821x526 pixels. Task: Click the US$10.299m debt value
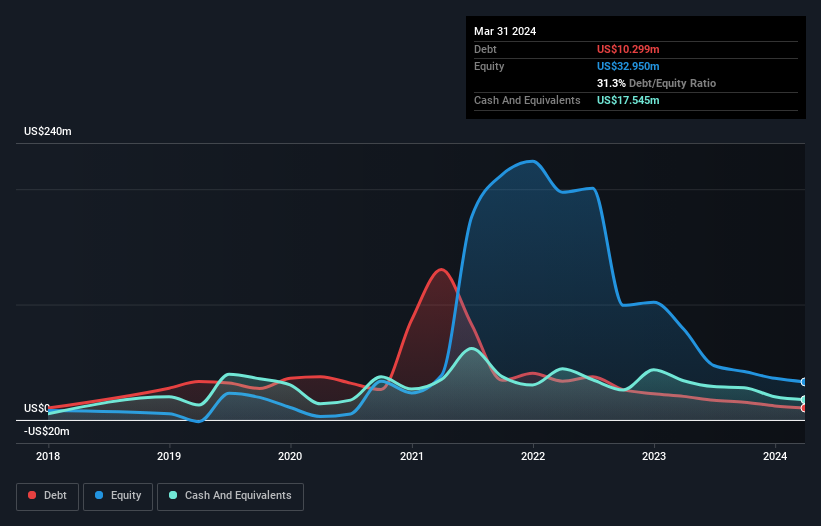pyautogui.click(x=628, y=49)
